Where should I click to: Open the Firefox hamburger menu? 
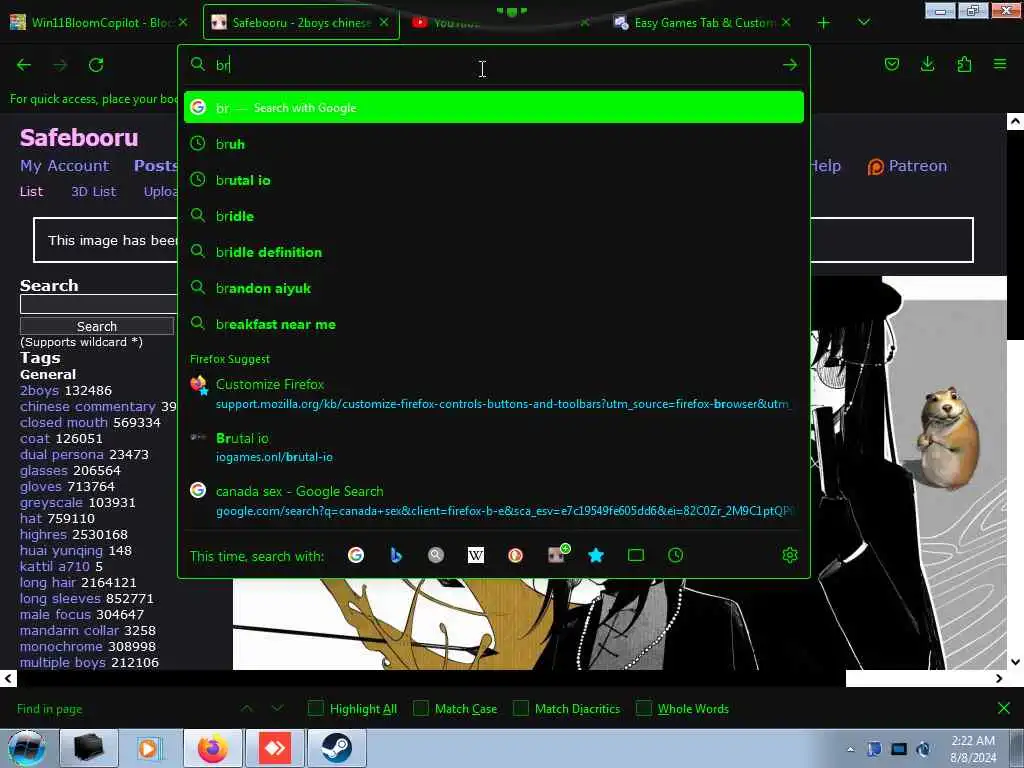tap(1000, 64)
